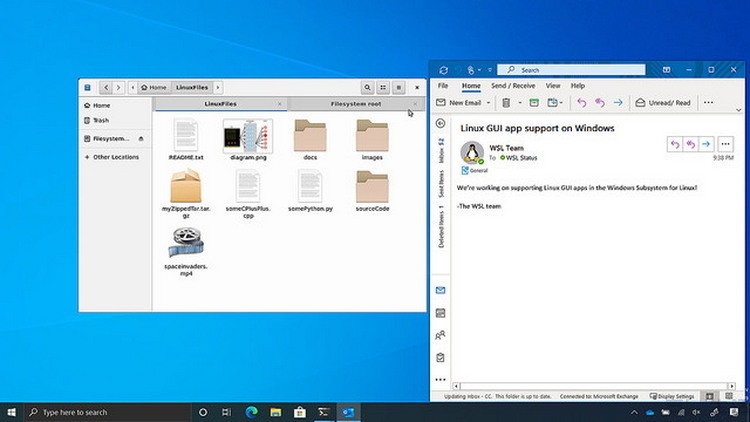
Task: Open more actions in the message header
Action: coord(725,144)
